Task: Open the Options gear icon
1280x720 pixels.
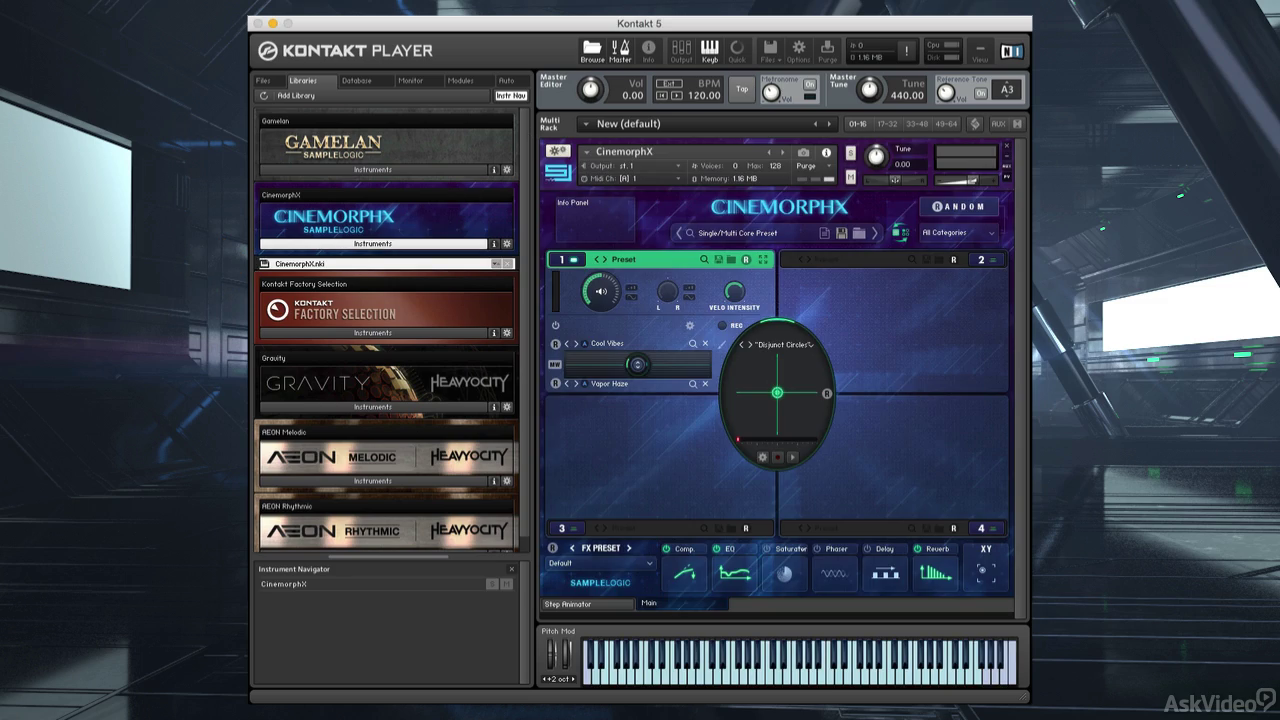Action: coord(799,51)
